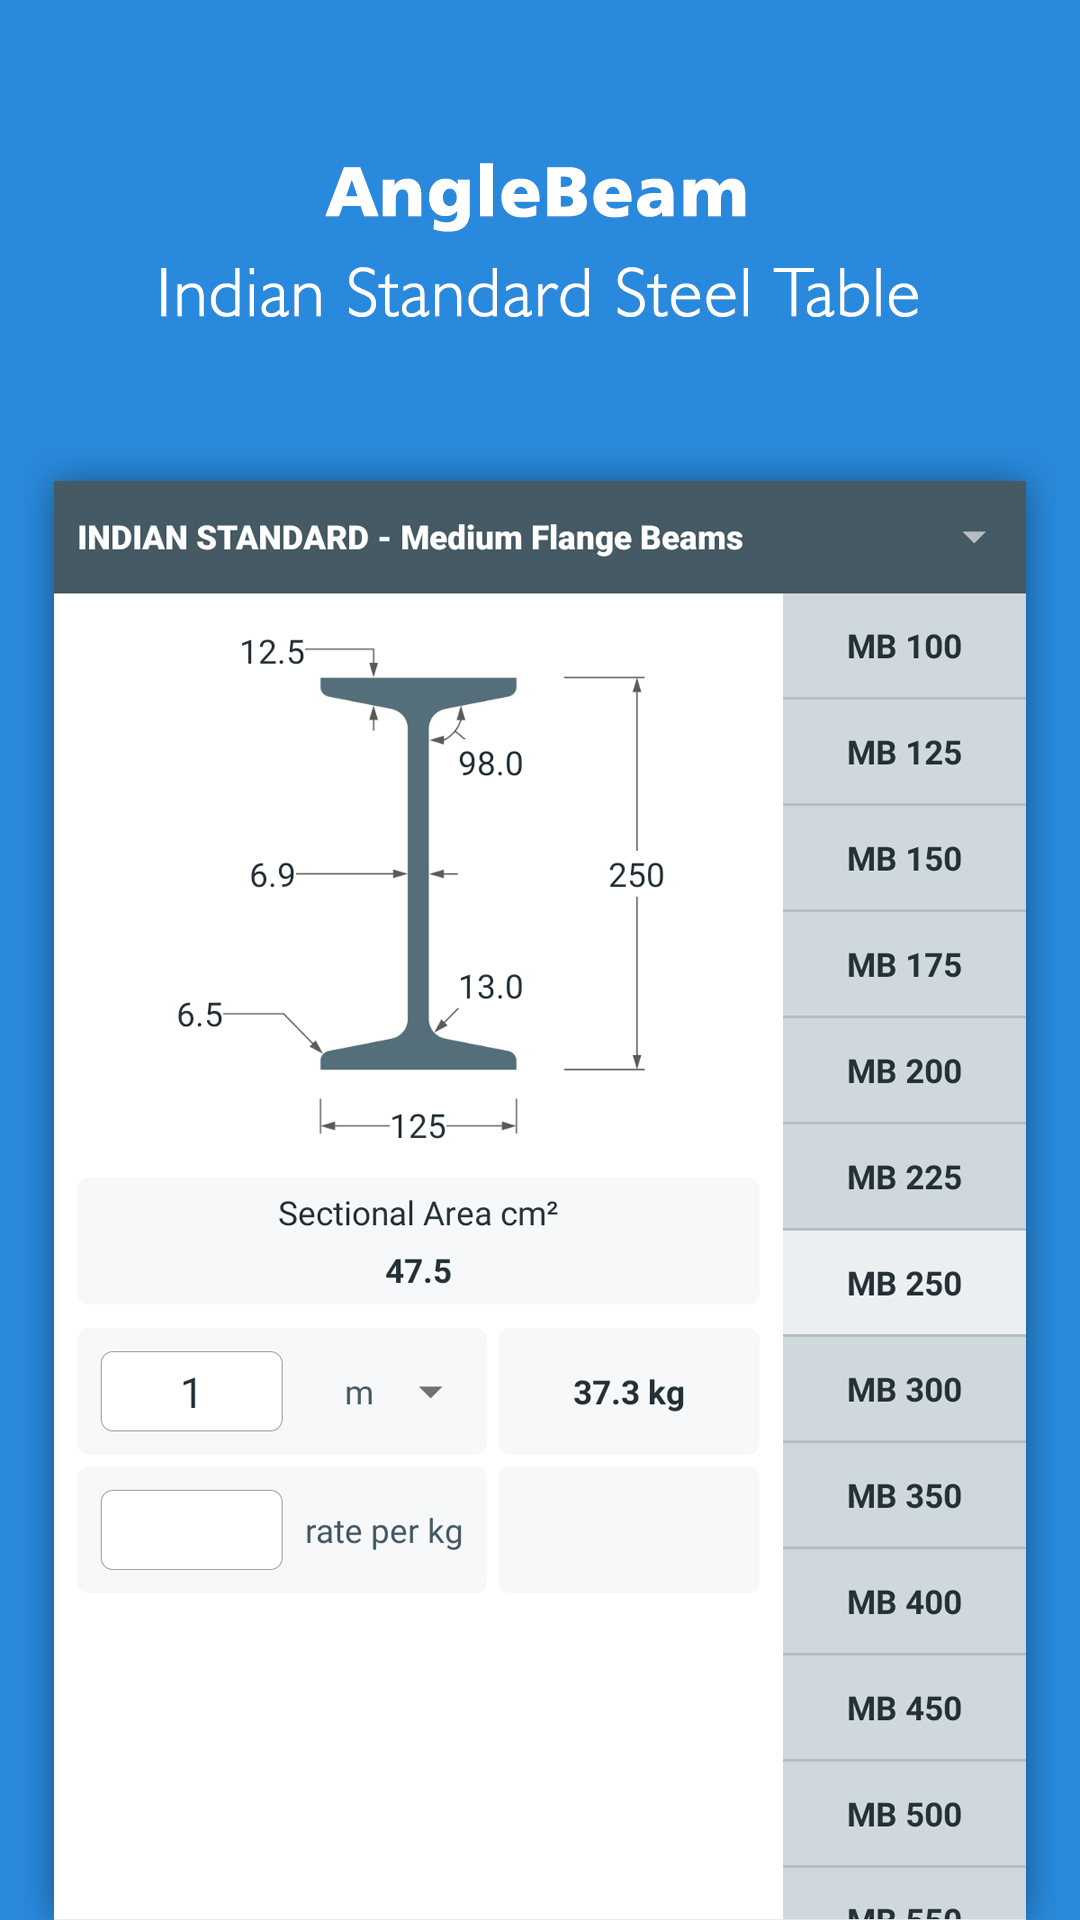The height and width of the screenshot is (1920, 1080).
Task: Click the Sectional Area 47.5 panel
Action: tap(418, 1242)
